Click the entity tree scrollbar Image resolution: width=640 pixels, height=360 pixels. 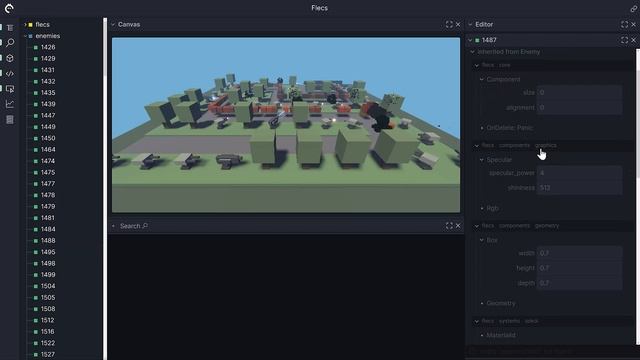[105, 47]
